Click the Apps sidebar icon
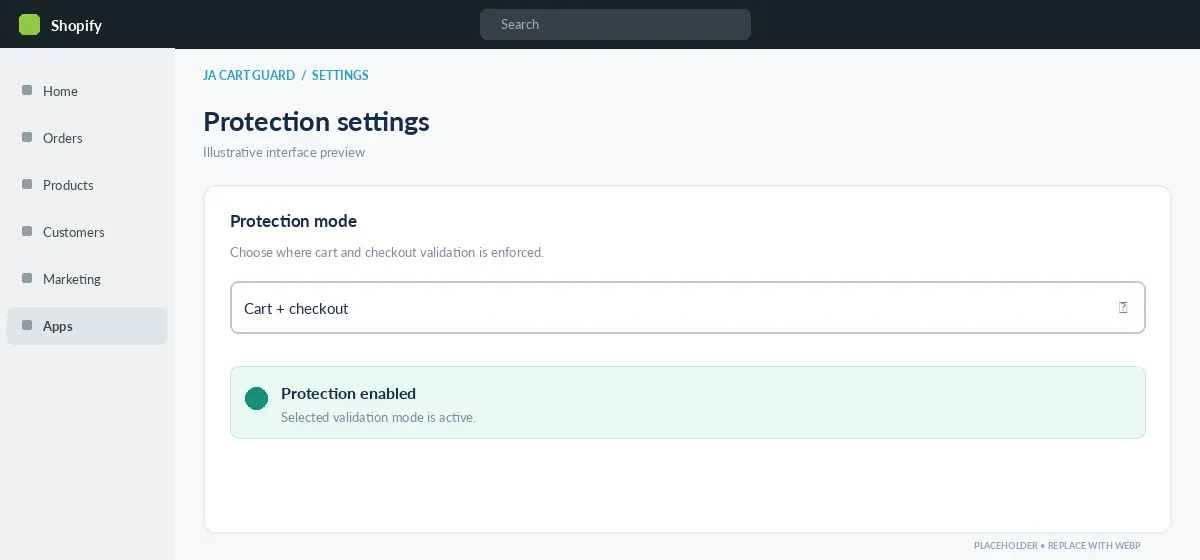1200x560 pixels. pyautogui.click(x=27, y=325)
